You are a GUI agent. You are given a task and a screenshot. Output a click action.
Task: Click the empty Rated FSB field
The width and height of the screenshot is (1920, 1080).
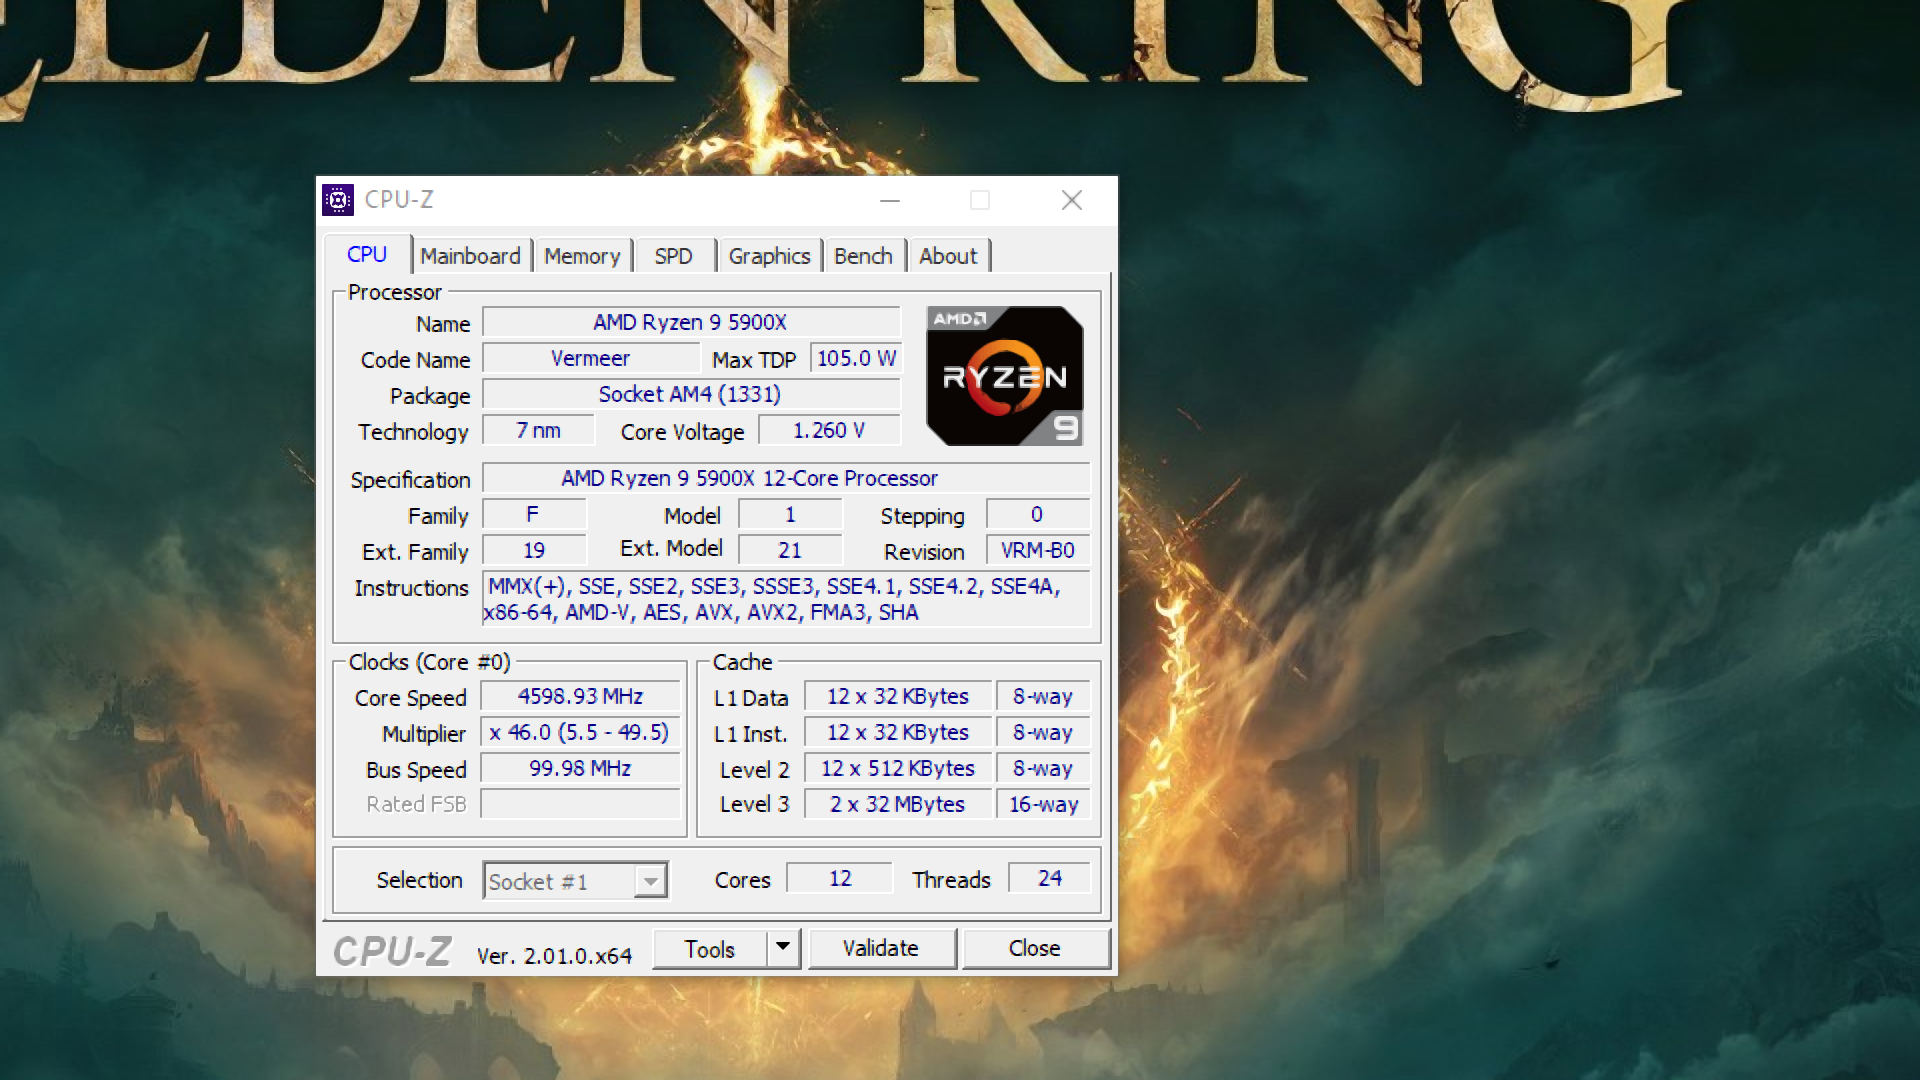[580, 804]
